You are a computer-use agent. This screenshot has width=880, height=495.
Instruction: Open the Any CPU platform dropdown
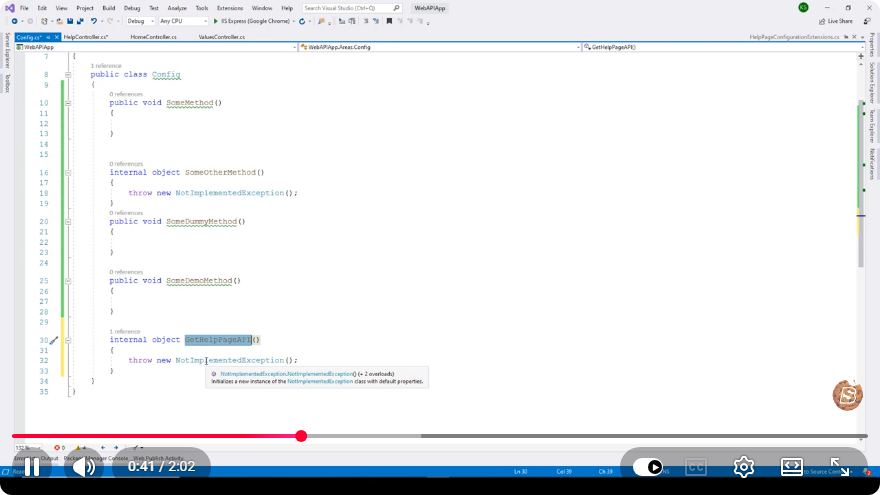183,21
